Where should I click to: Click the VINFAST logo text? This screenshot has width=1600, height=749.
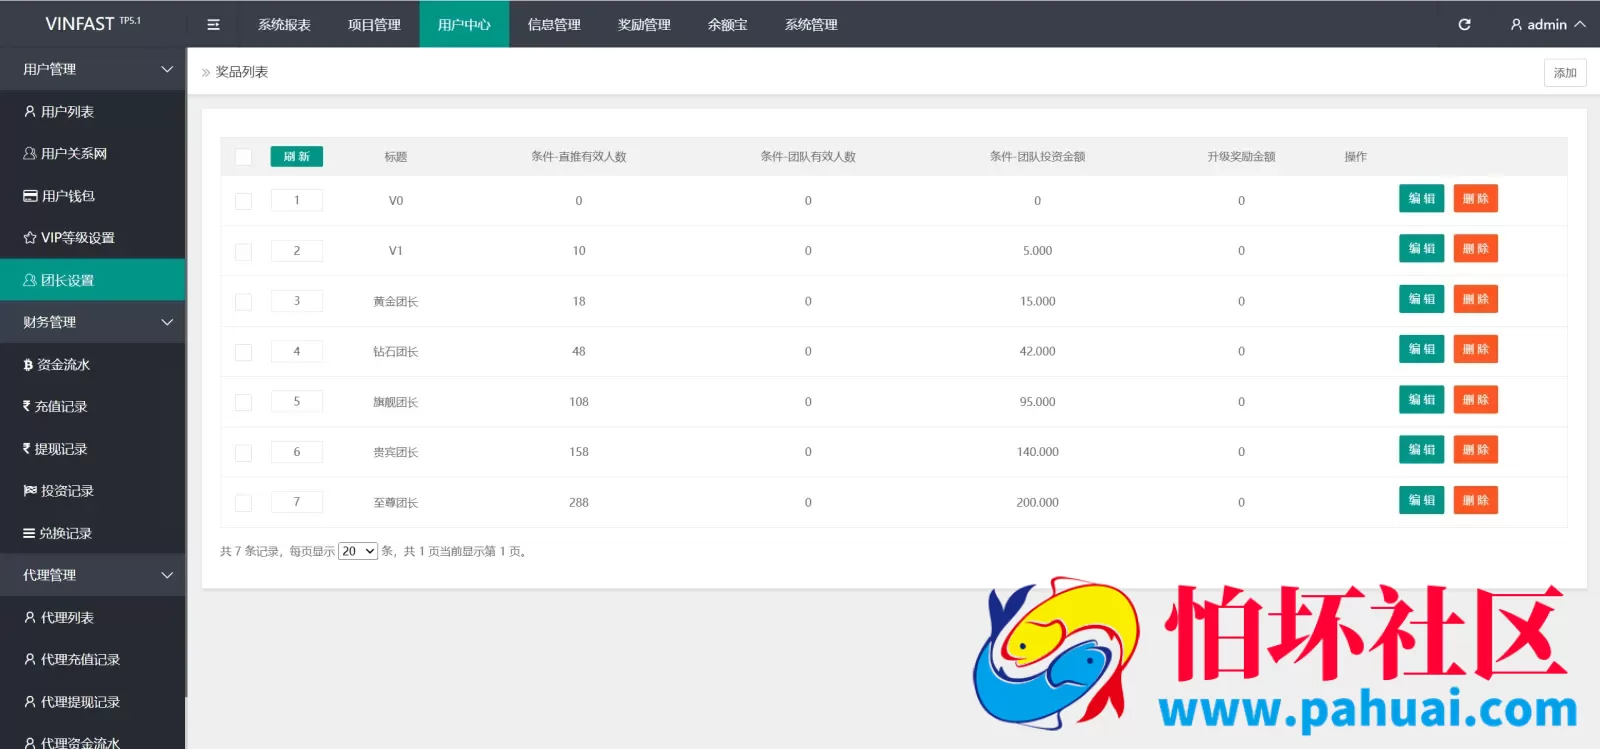click(x=80, y=24)
